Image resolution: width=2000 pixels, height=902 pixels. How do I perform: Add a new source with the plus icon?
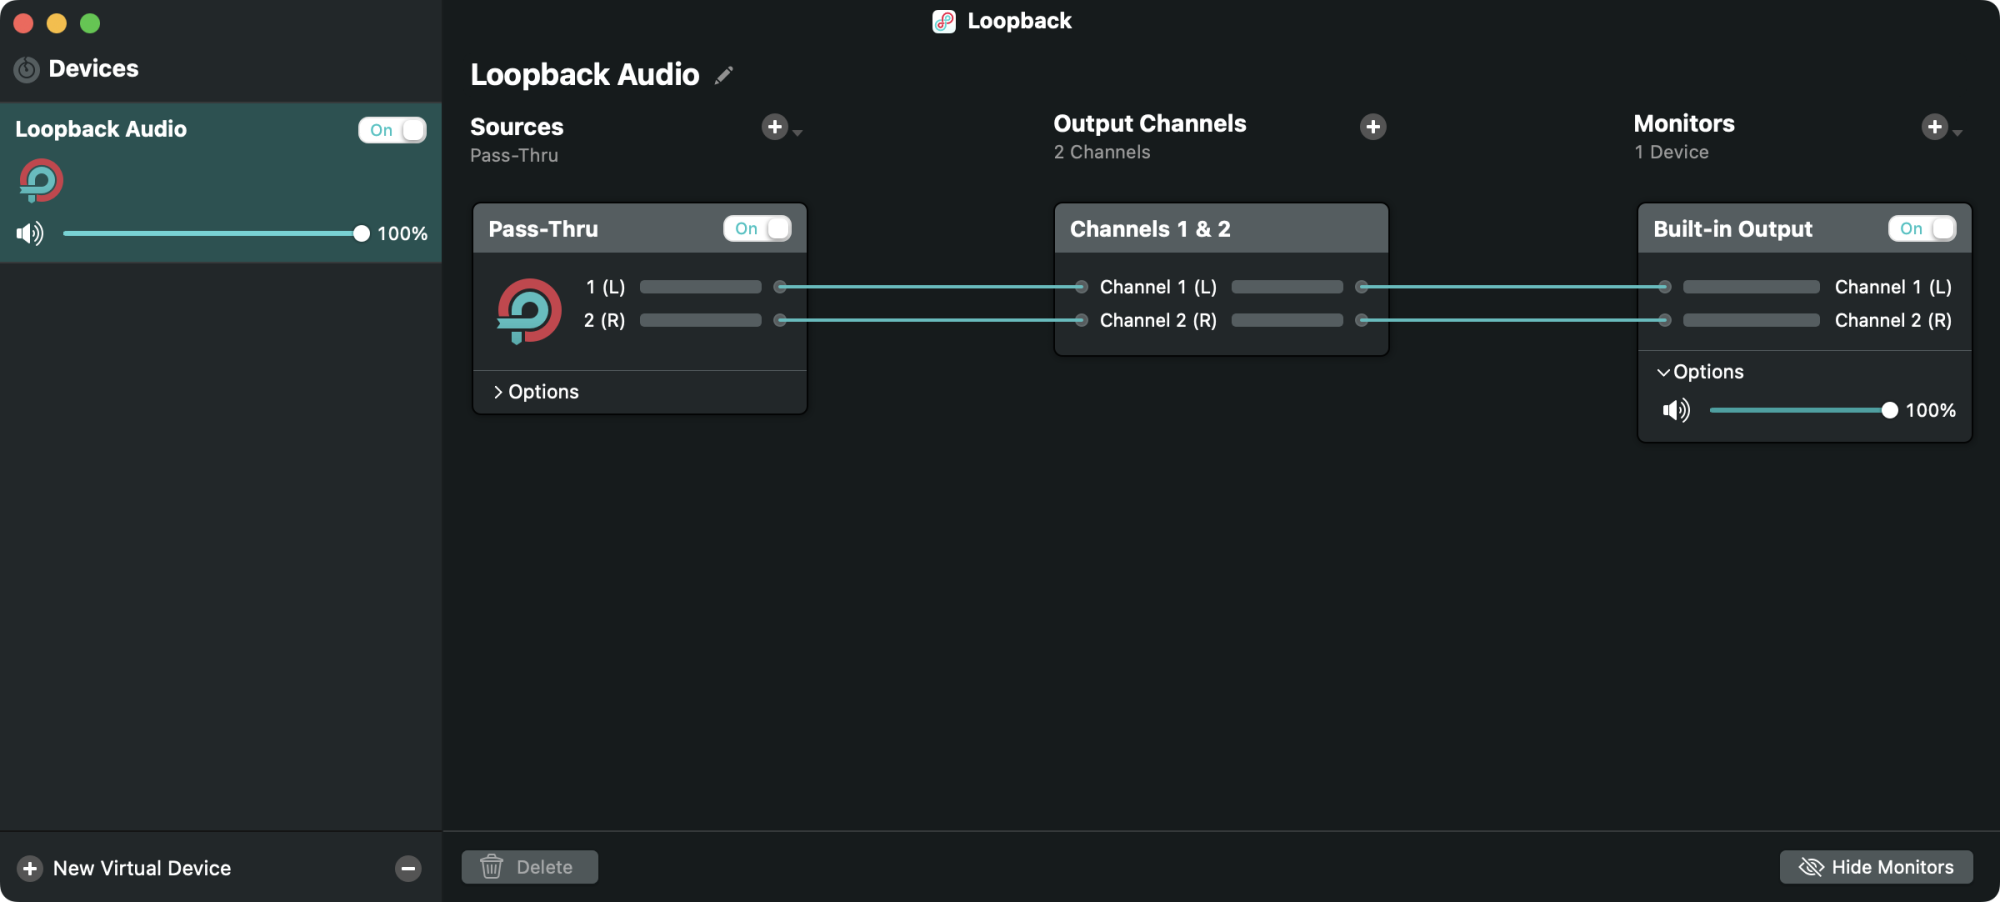[774, 127]
